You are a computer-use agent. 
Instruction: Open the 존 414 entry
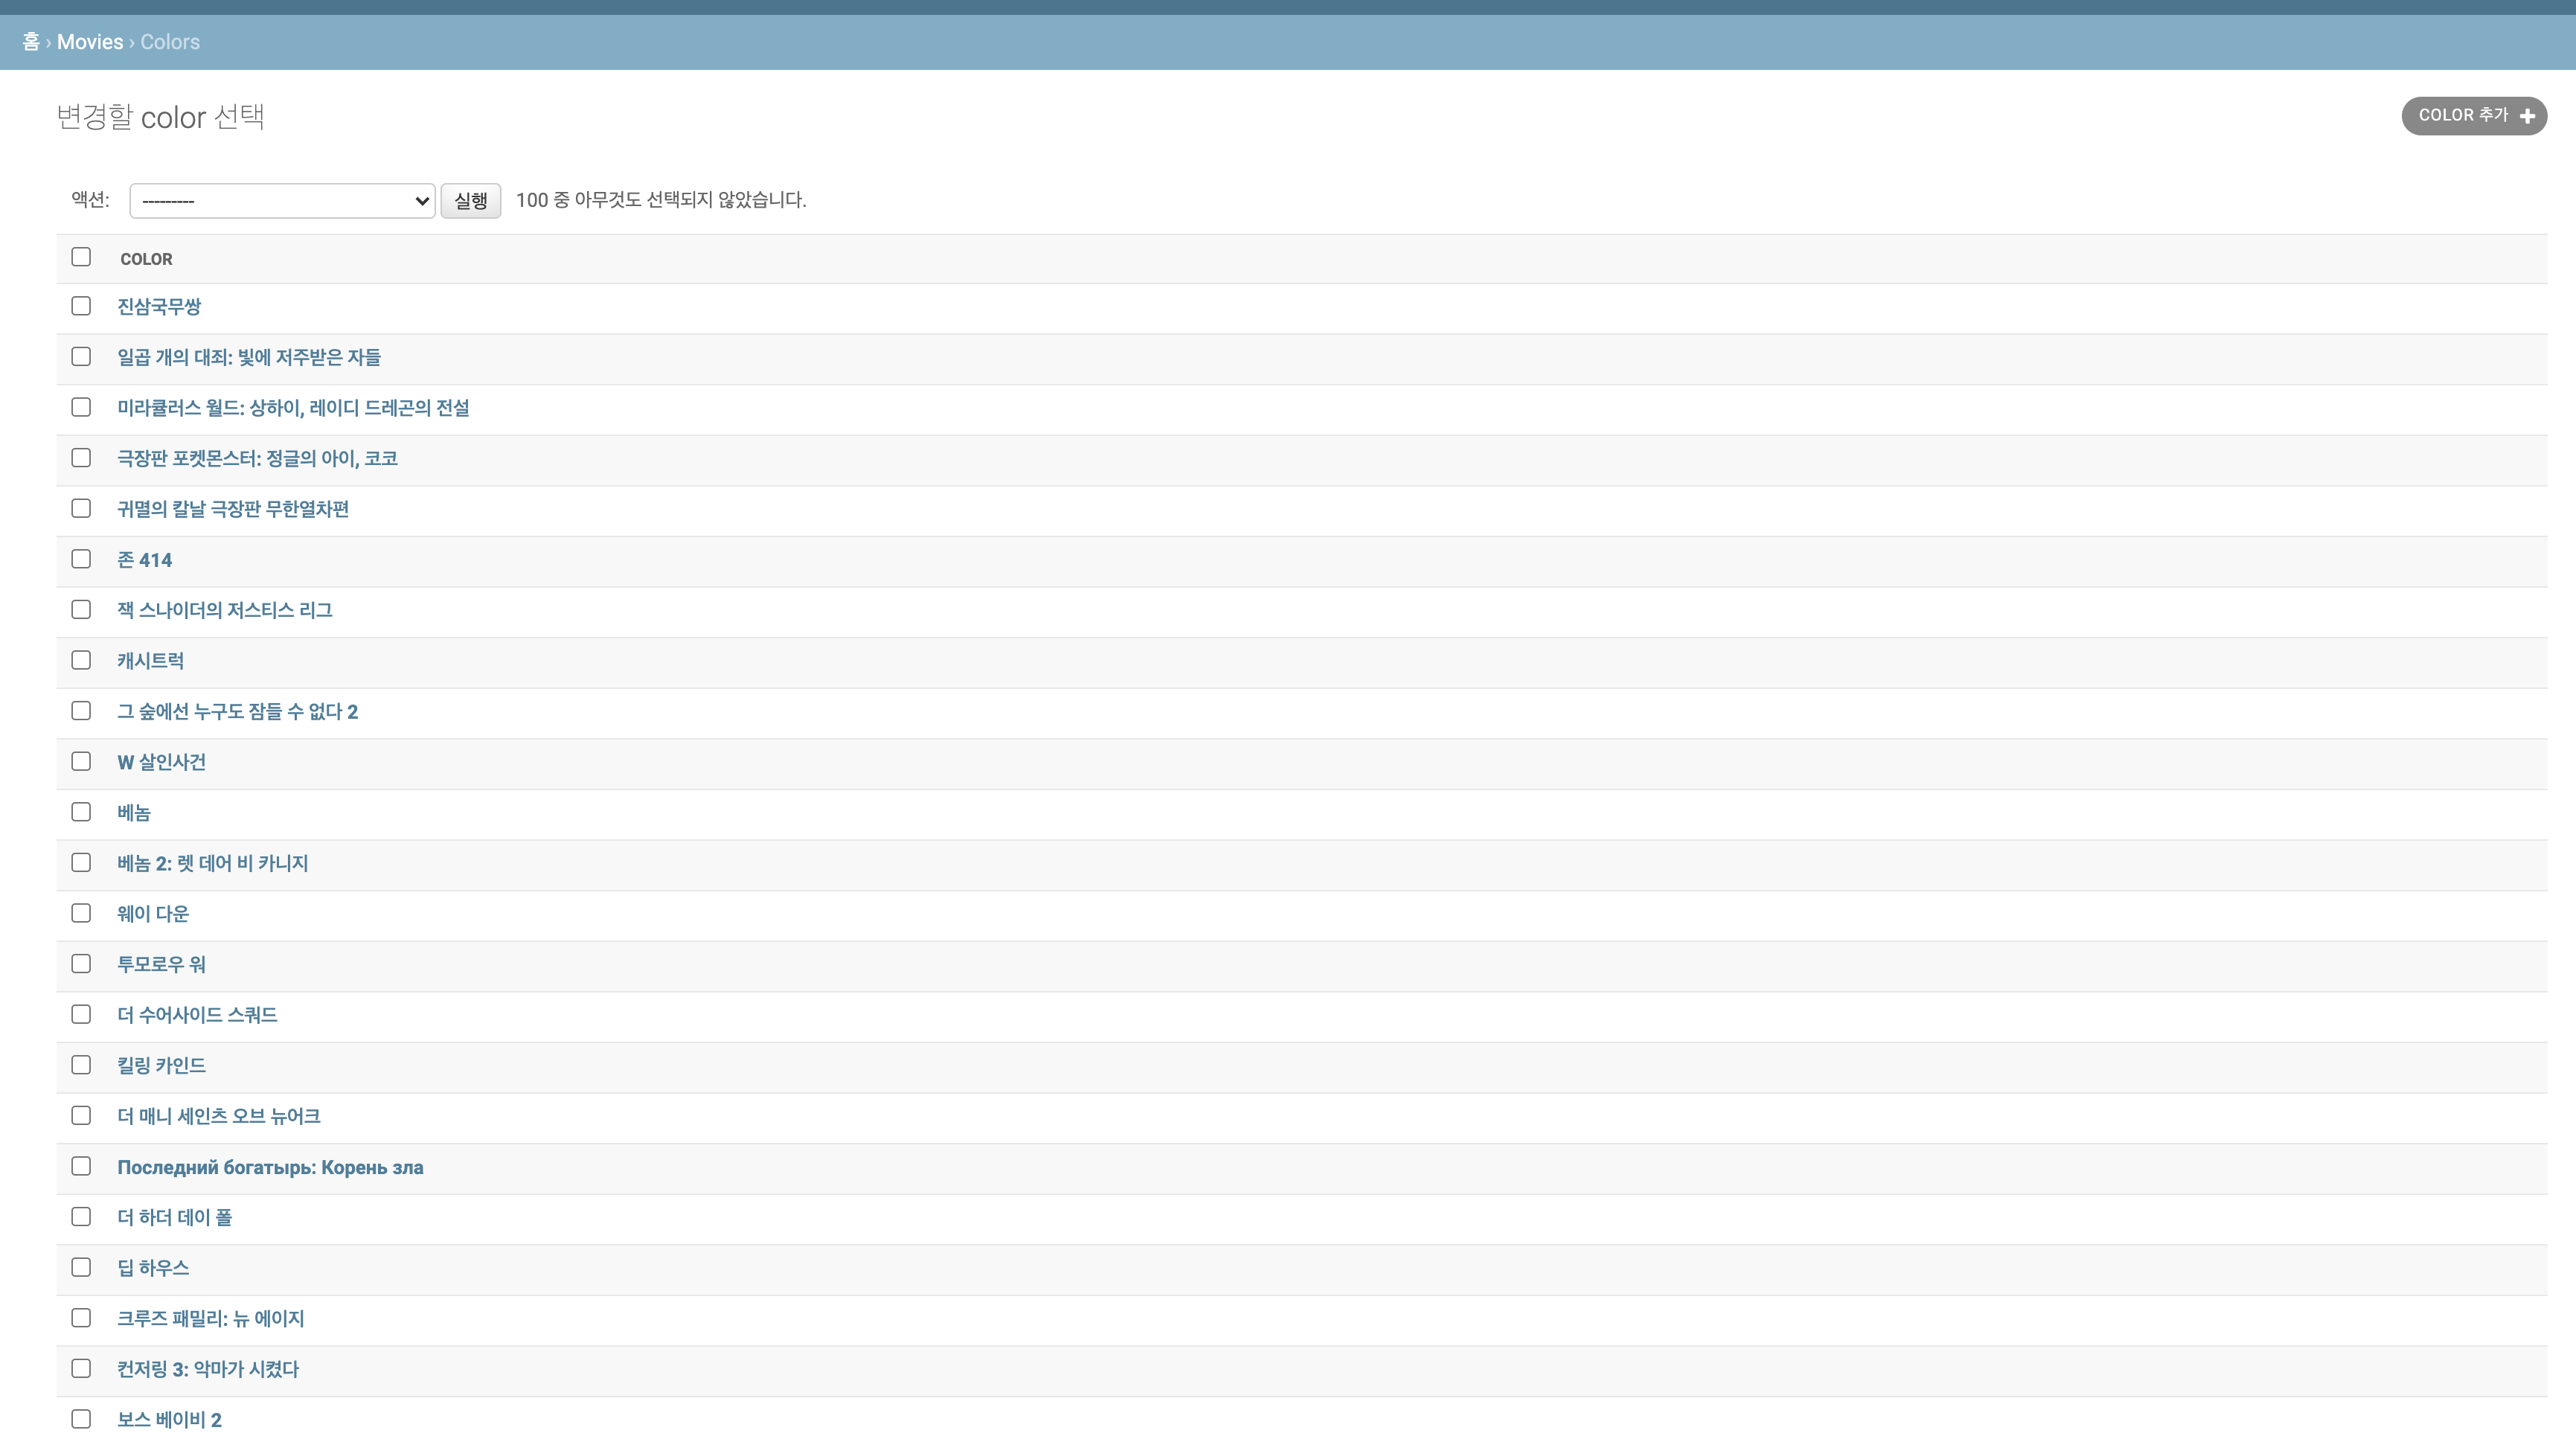tap(144, 560)
